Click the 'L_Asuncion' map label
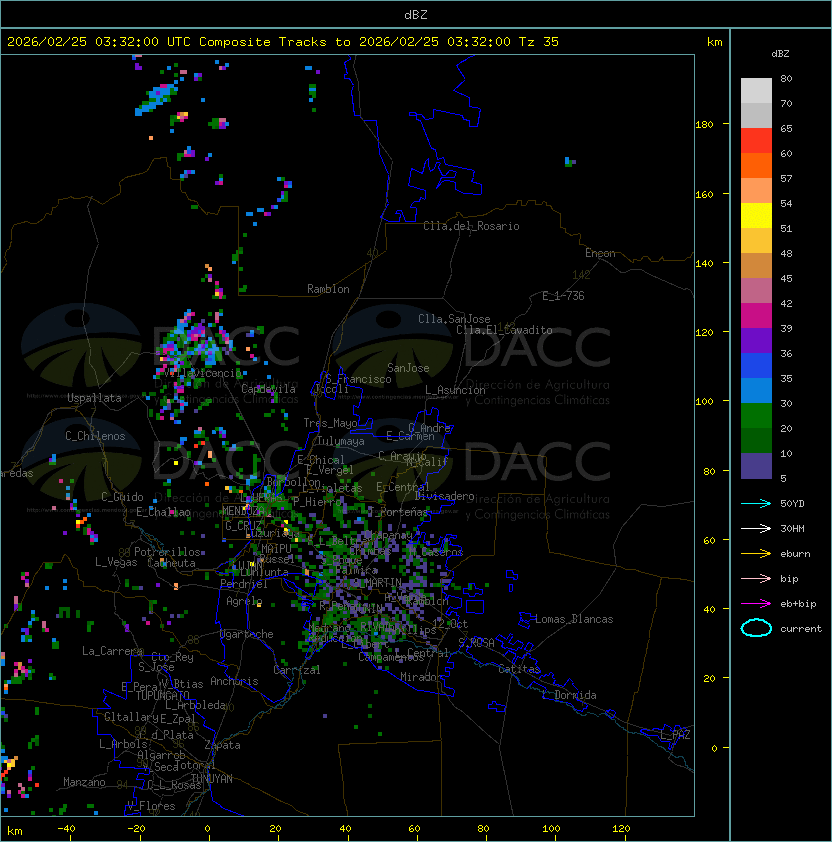The width and height of the screenshot is (832, 842). [x=455, y=390]
